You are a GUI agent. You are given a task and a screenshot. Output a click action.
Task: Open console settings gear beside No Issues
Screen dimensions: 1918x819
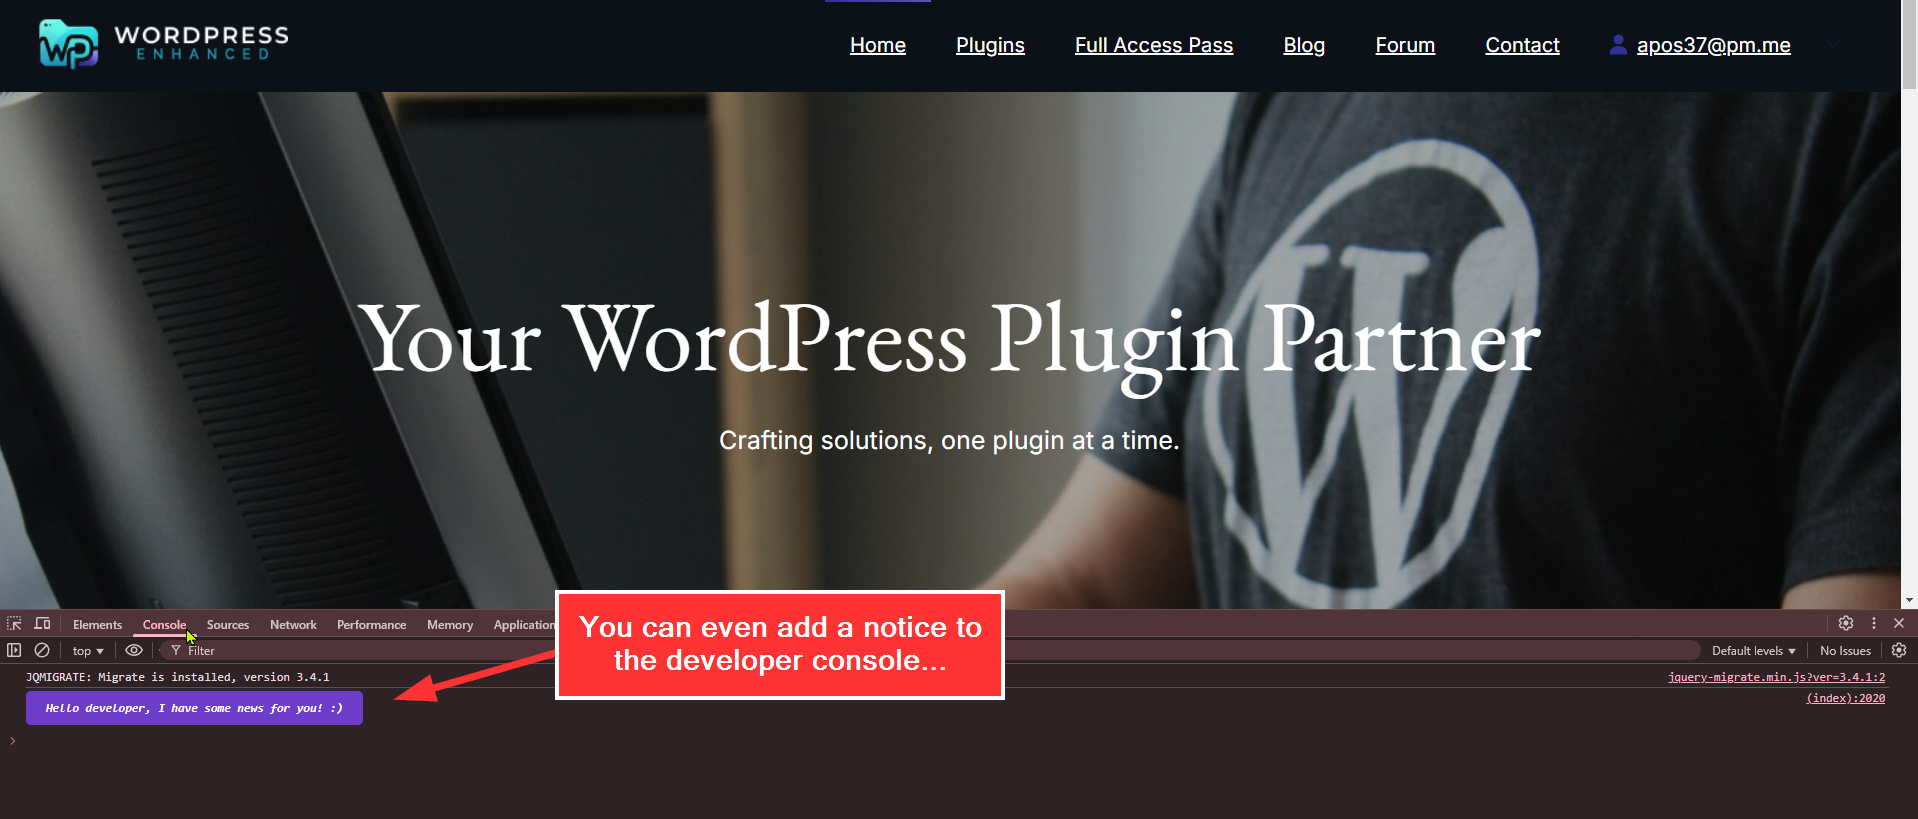(x=1899, y=650)
